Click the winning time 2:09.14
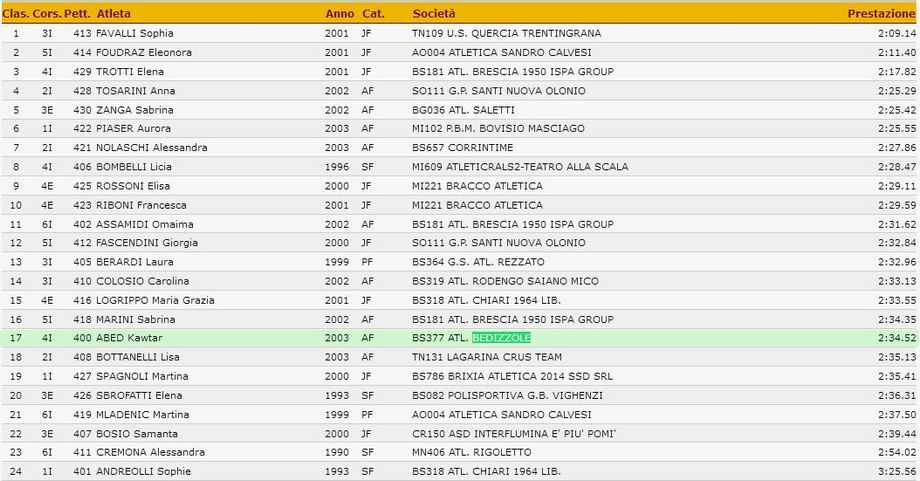920x481 pixels. pos(897,33)
